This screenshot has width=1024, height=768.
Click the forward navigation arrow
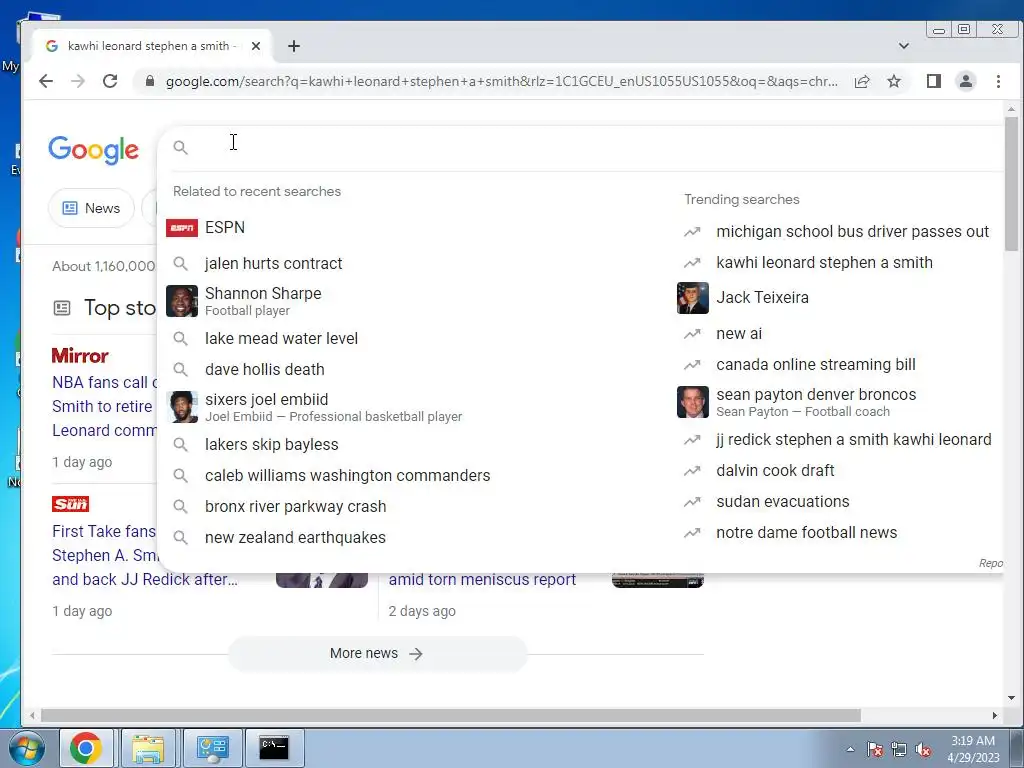(78, 81)
